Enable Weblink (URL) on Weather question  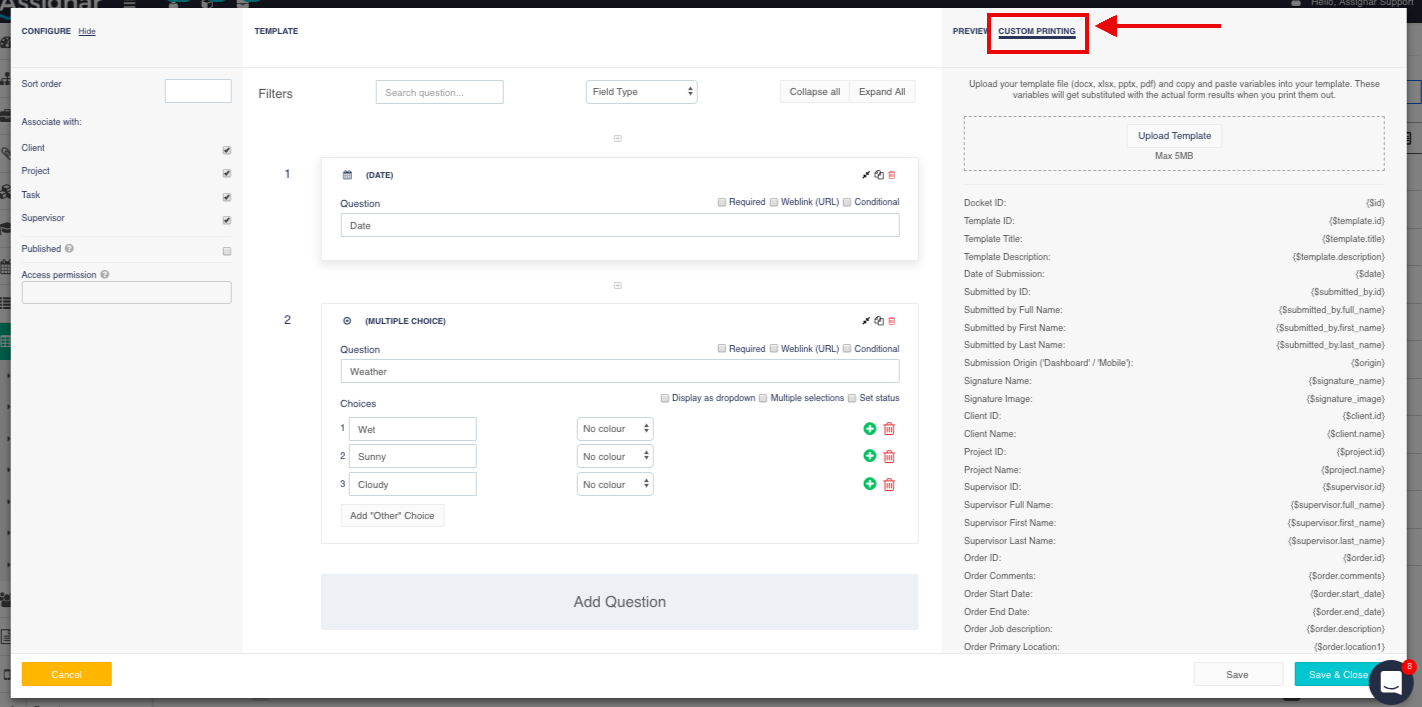[x=774, y=349]
